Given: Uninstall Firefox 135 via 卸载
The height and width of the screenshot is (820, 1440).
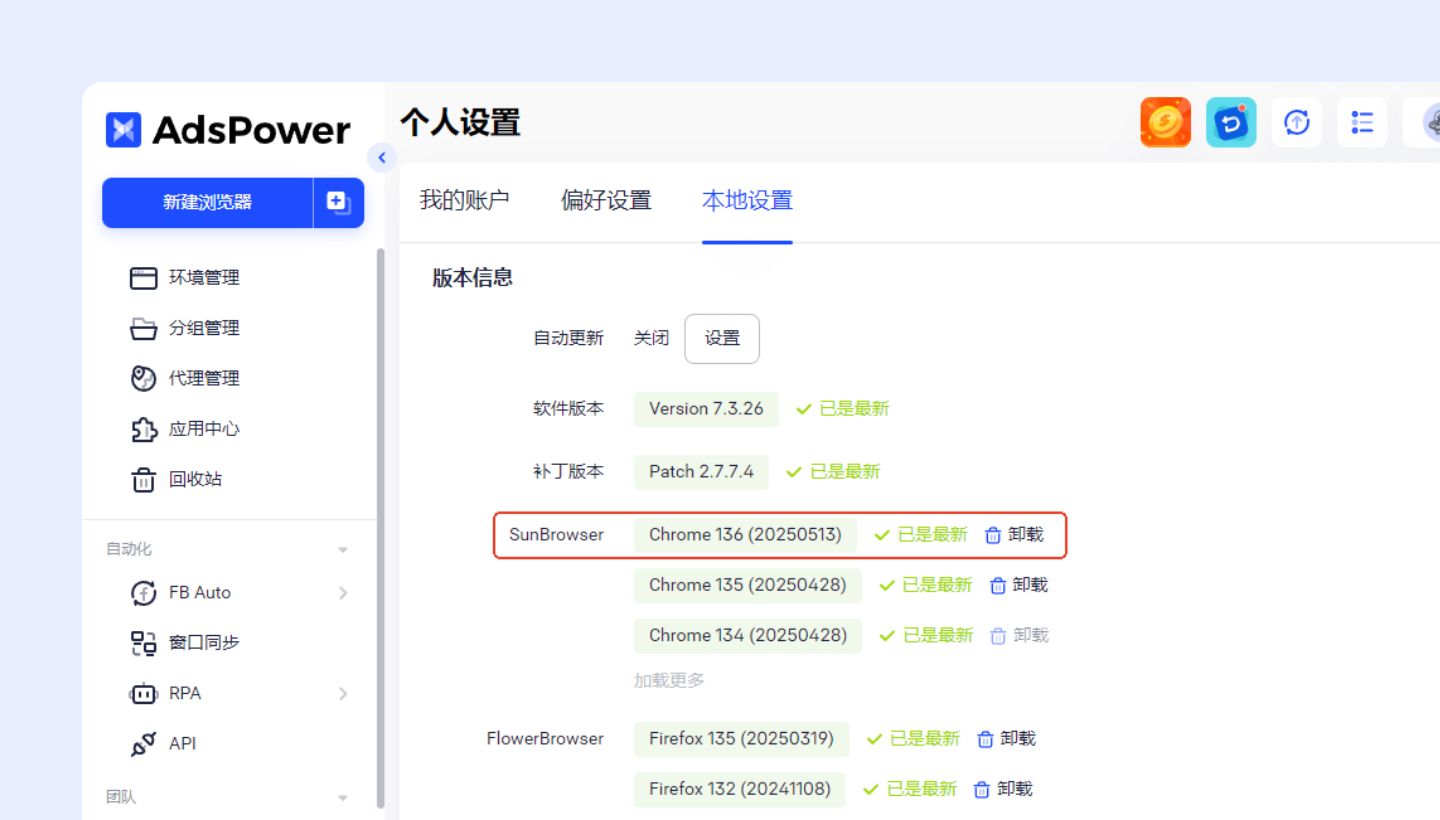Looking at the screenshot, I should 1018,739.
